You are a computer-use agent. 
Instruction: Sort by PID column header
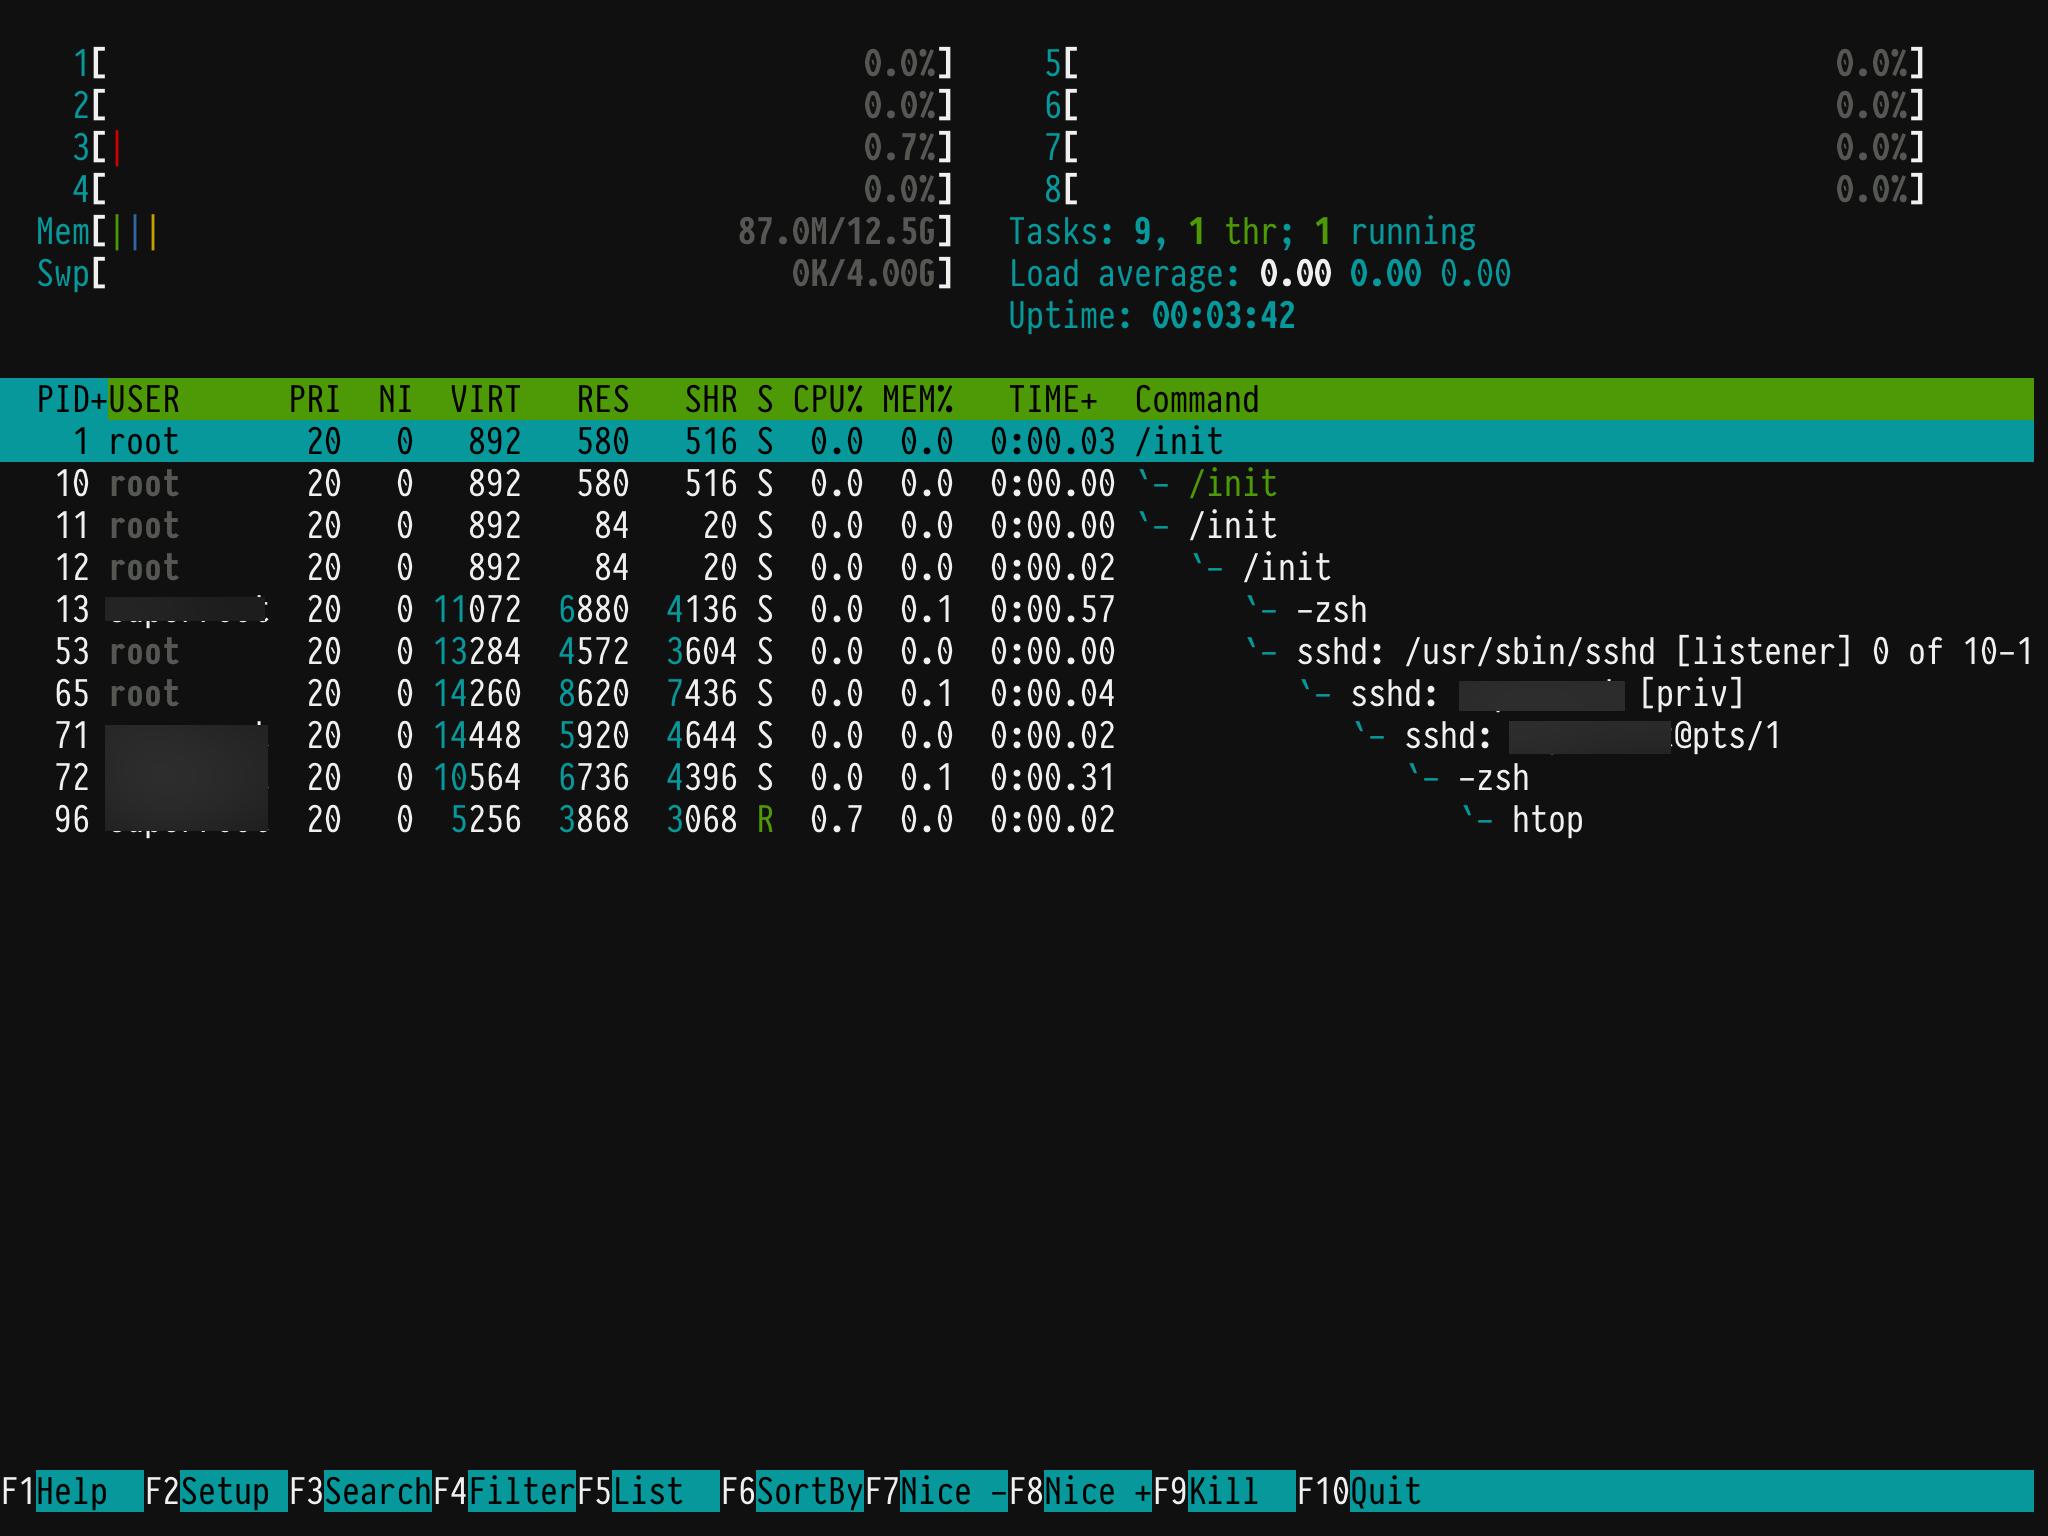pyautogui.click(x=70, y=399)
